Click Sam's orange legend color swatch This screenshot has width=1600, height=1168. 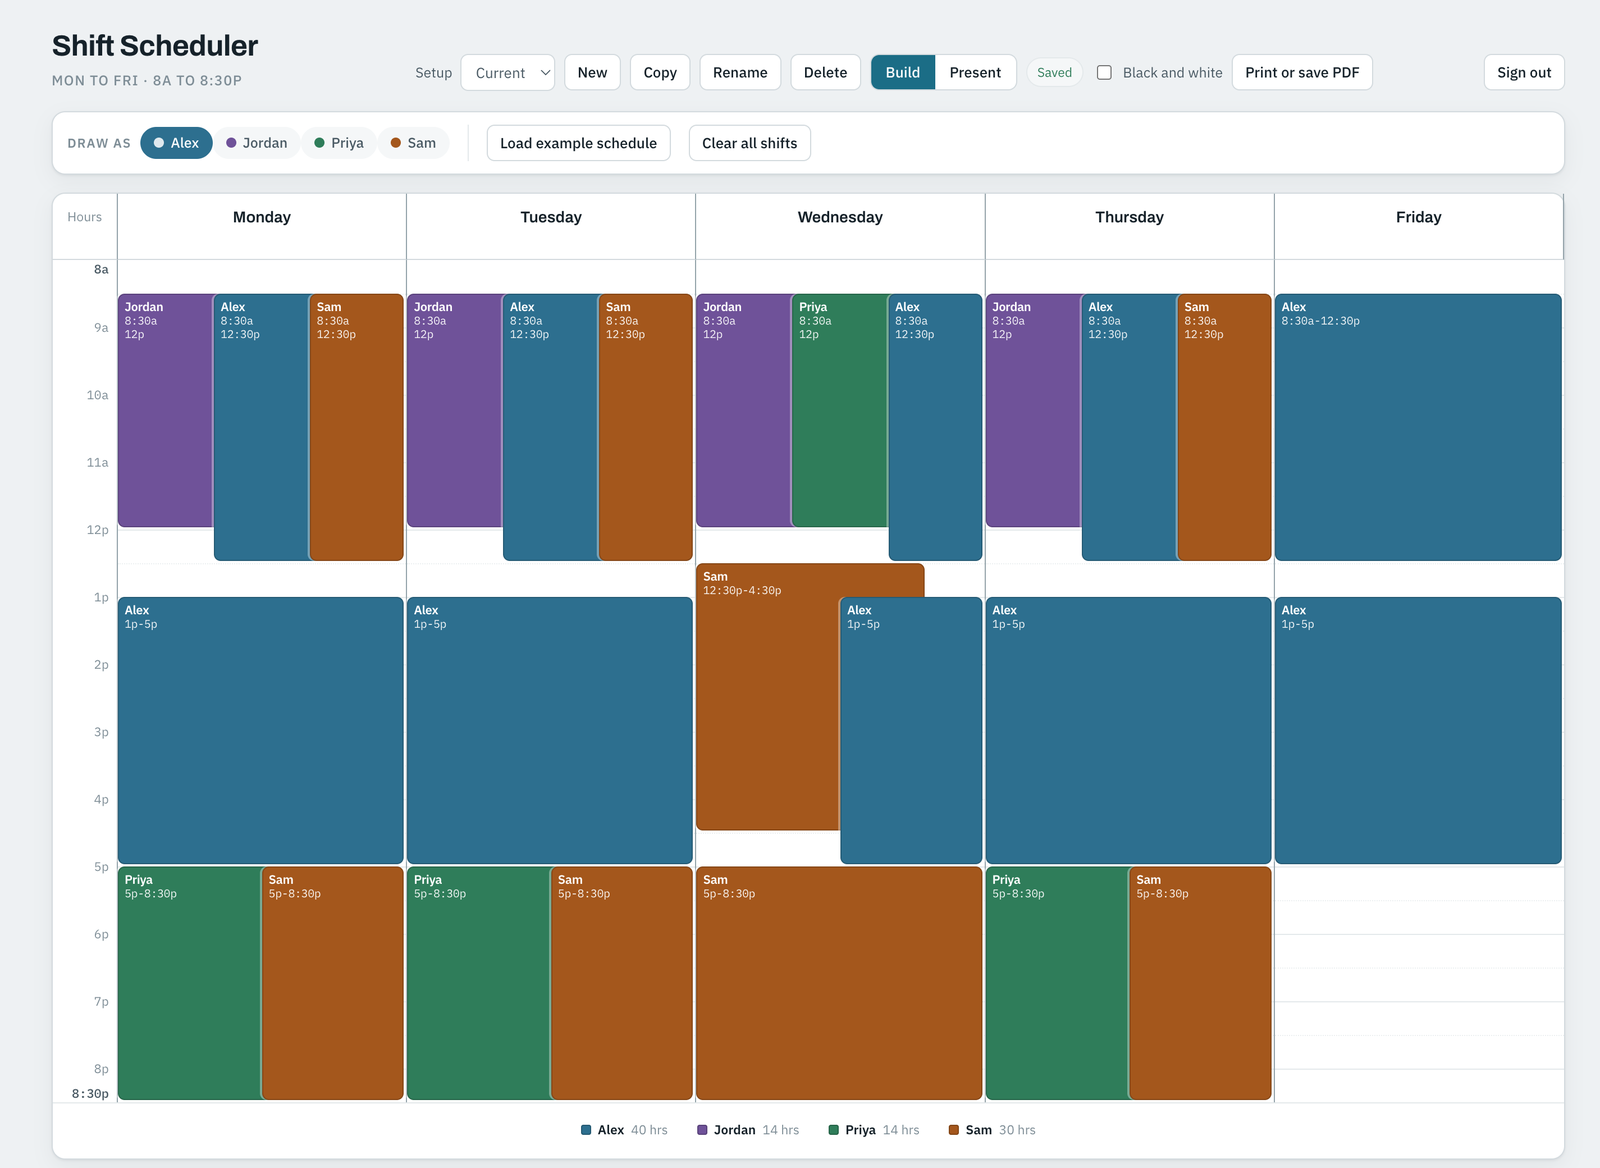[x=954, y=1130]
